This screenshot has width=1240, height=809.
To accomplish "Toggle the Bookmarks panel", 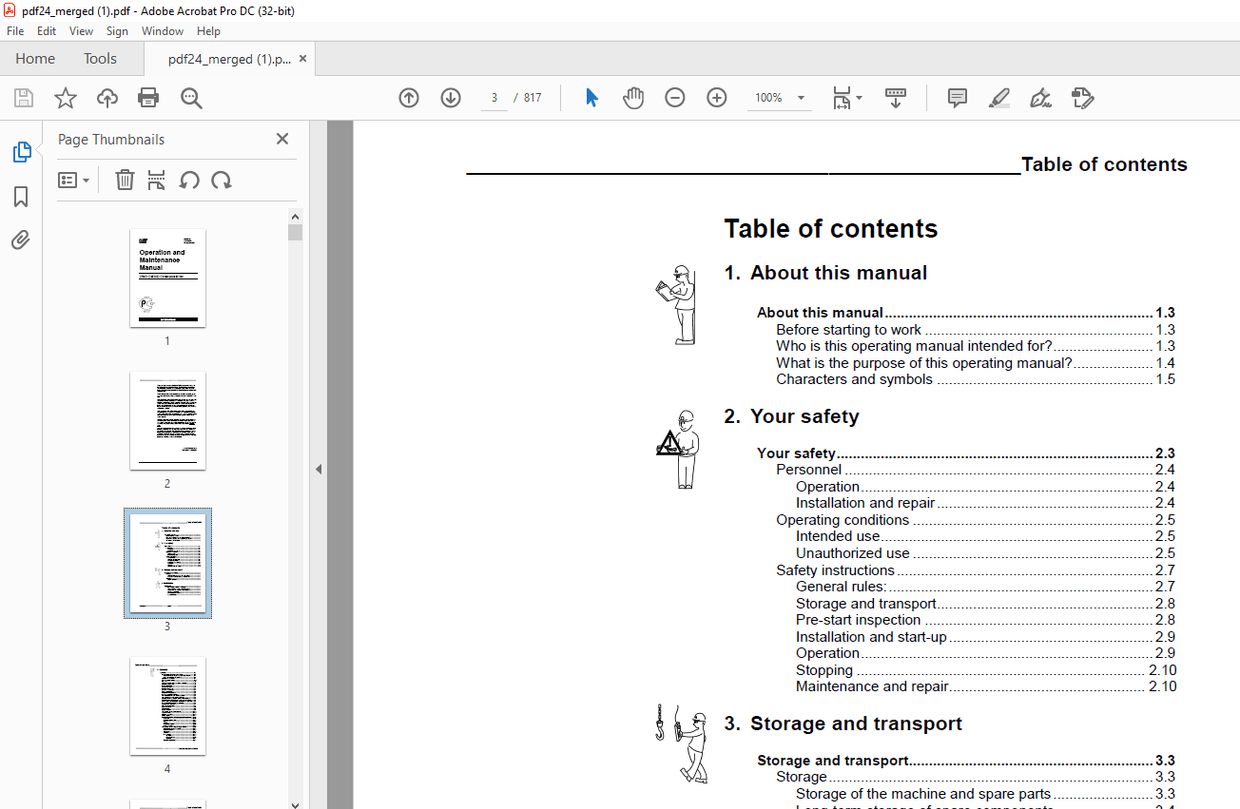I will (x=21, y=197).
